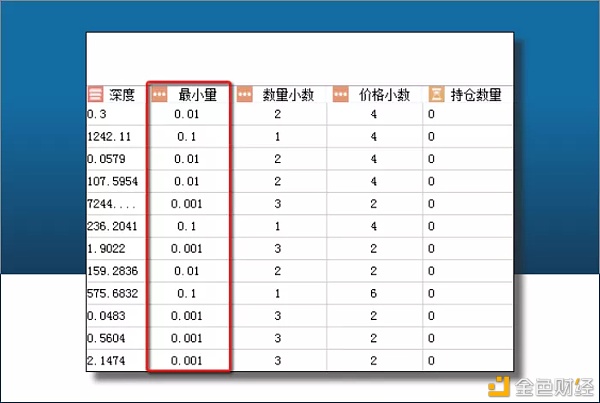Click the hourglass icon beside 持仓数量 header
600x403 pixels.
pos(436,94)
